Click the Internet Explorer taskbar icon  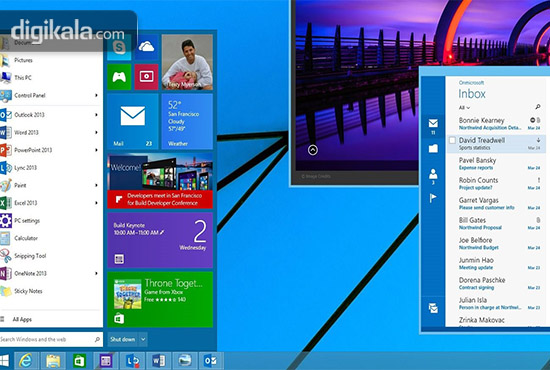26,361
